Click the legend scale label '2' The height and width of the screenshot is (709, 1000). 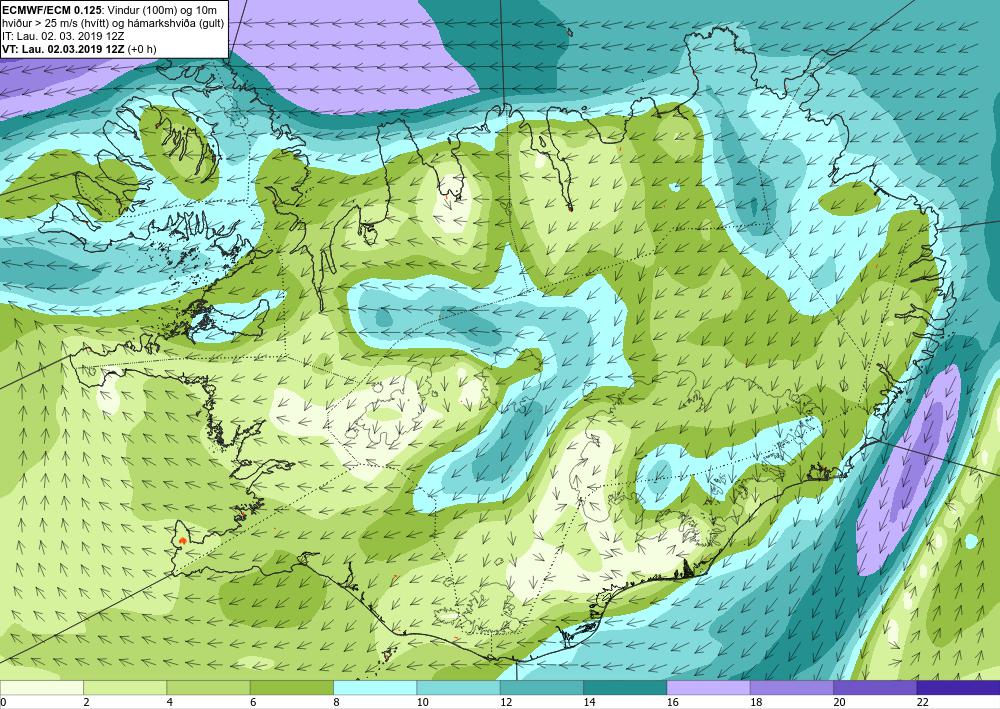click(86, 702)
